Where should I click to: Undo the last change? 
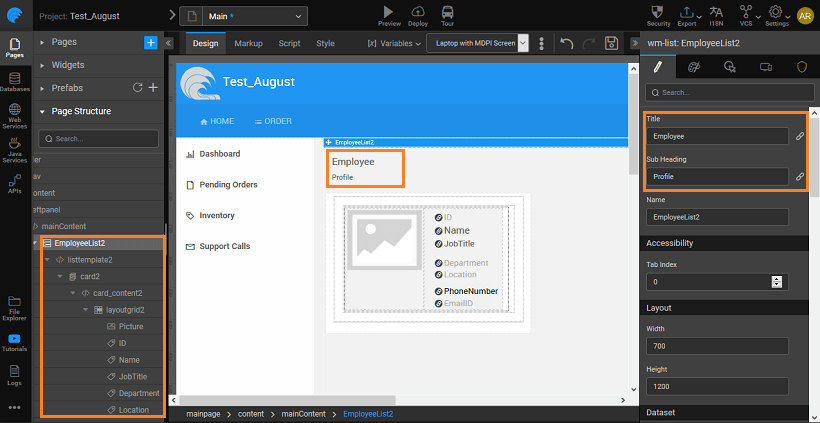pos(567,44)
